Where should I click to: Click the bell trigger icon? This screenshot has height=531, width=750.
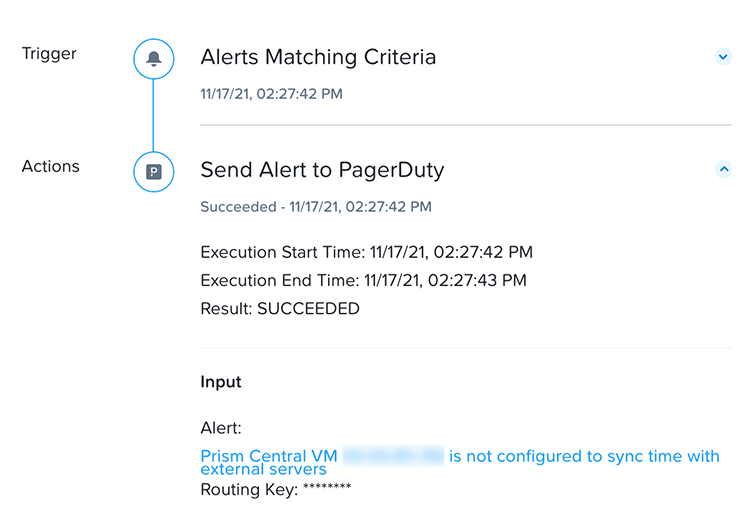pyautogui.click(x=153, y=59)
